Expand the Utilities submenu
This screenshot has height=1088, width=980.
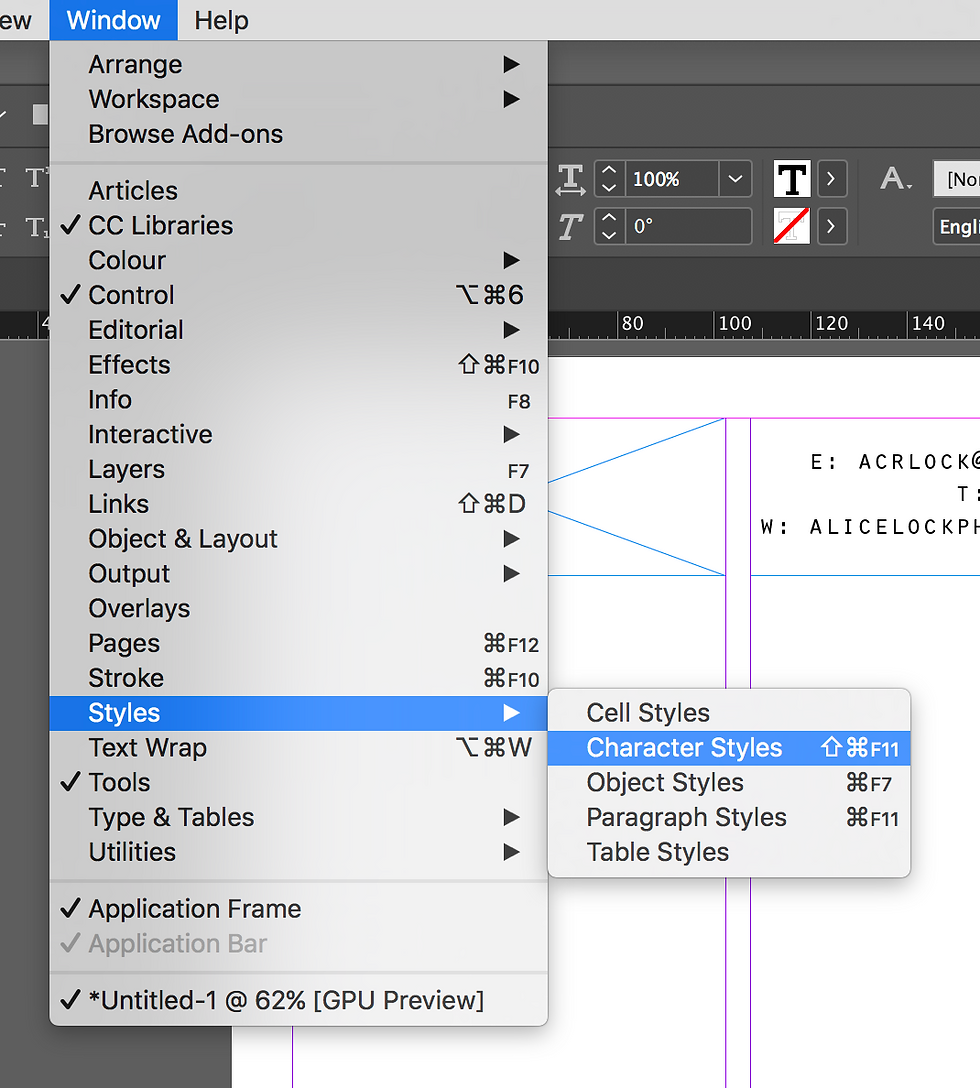tap(298, 852)
